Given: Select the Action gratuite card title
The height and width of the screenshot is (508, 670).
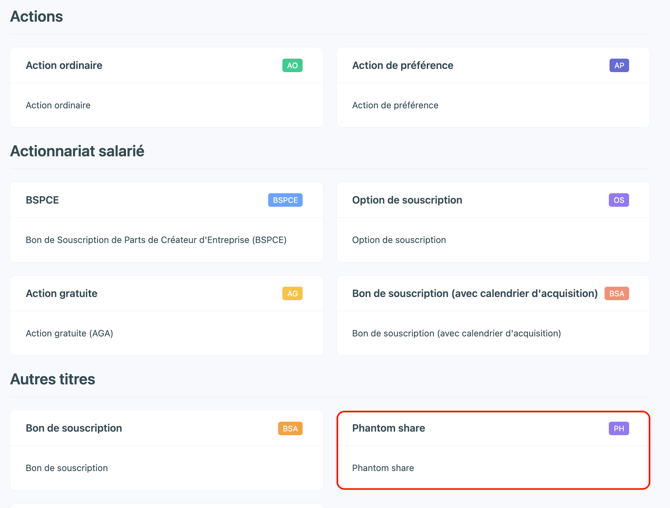Looking at the screenshot, I should point(62,294).
